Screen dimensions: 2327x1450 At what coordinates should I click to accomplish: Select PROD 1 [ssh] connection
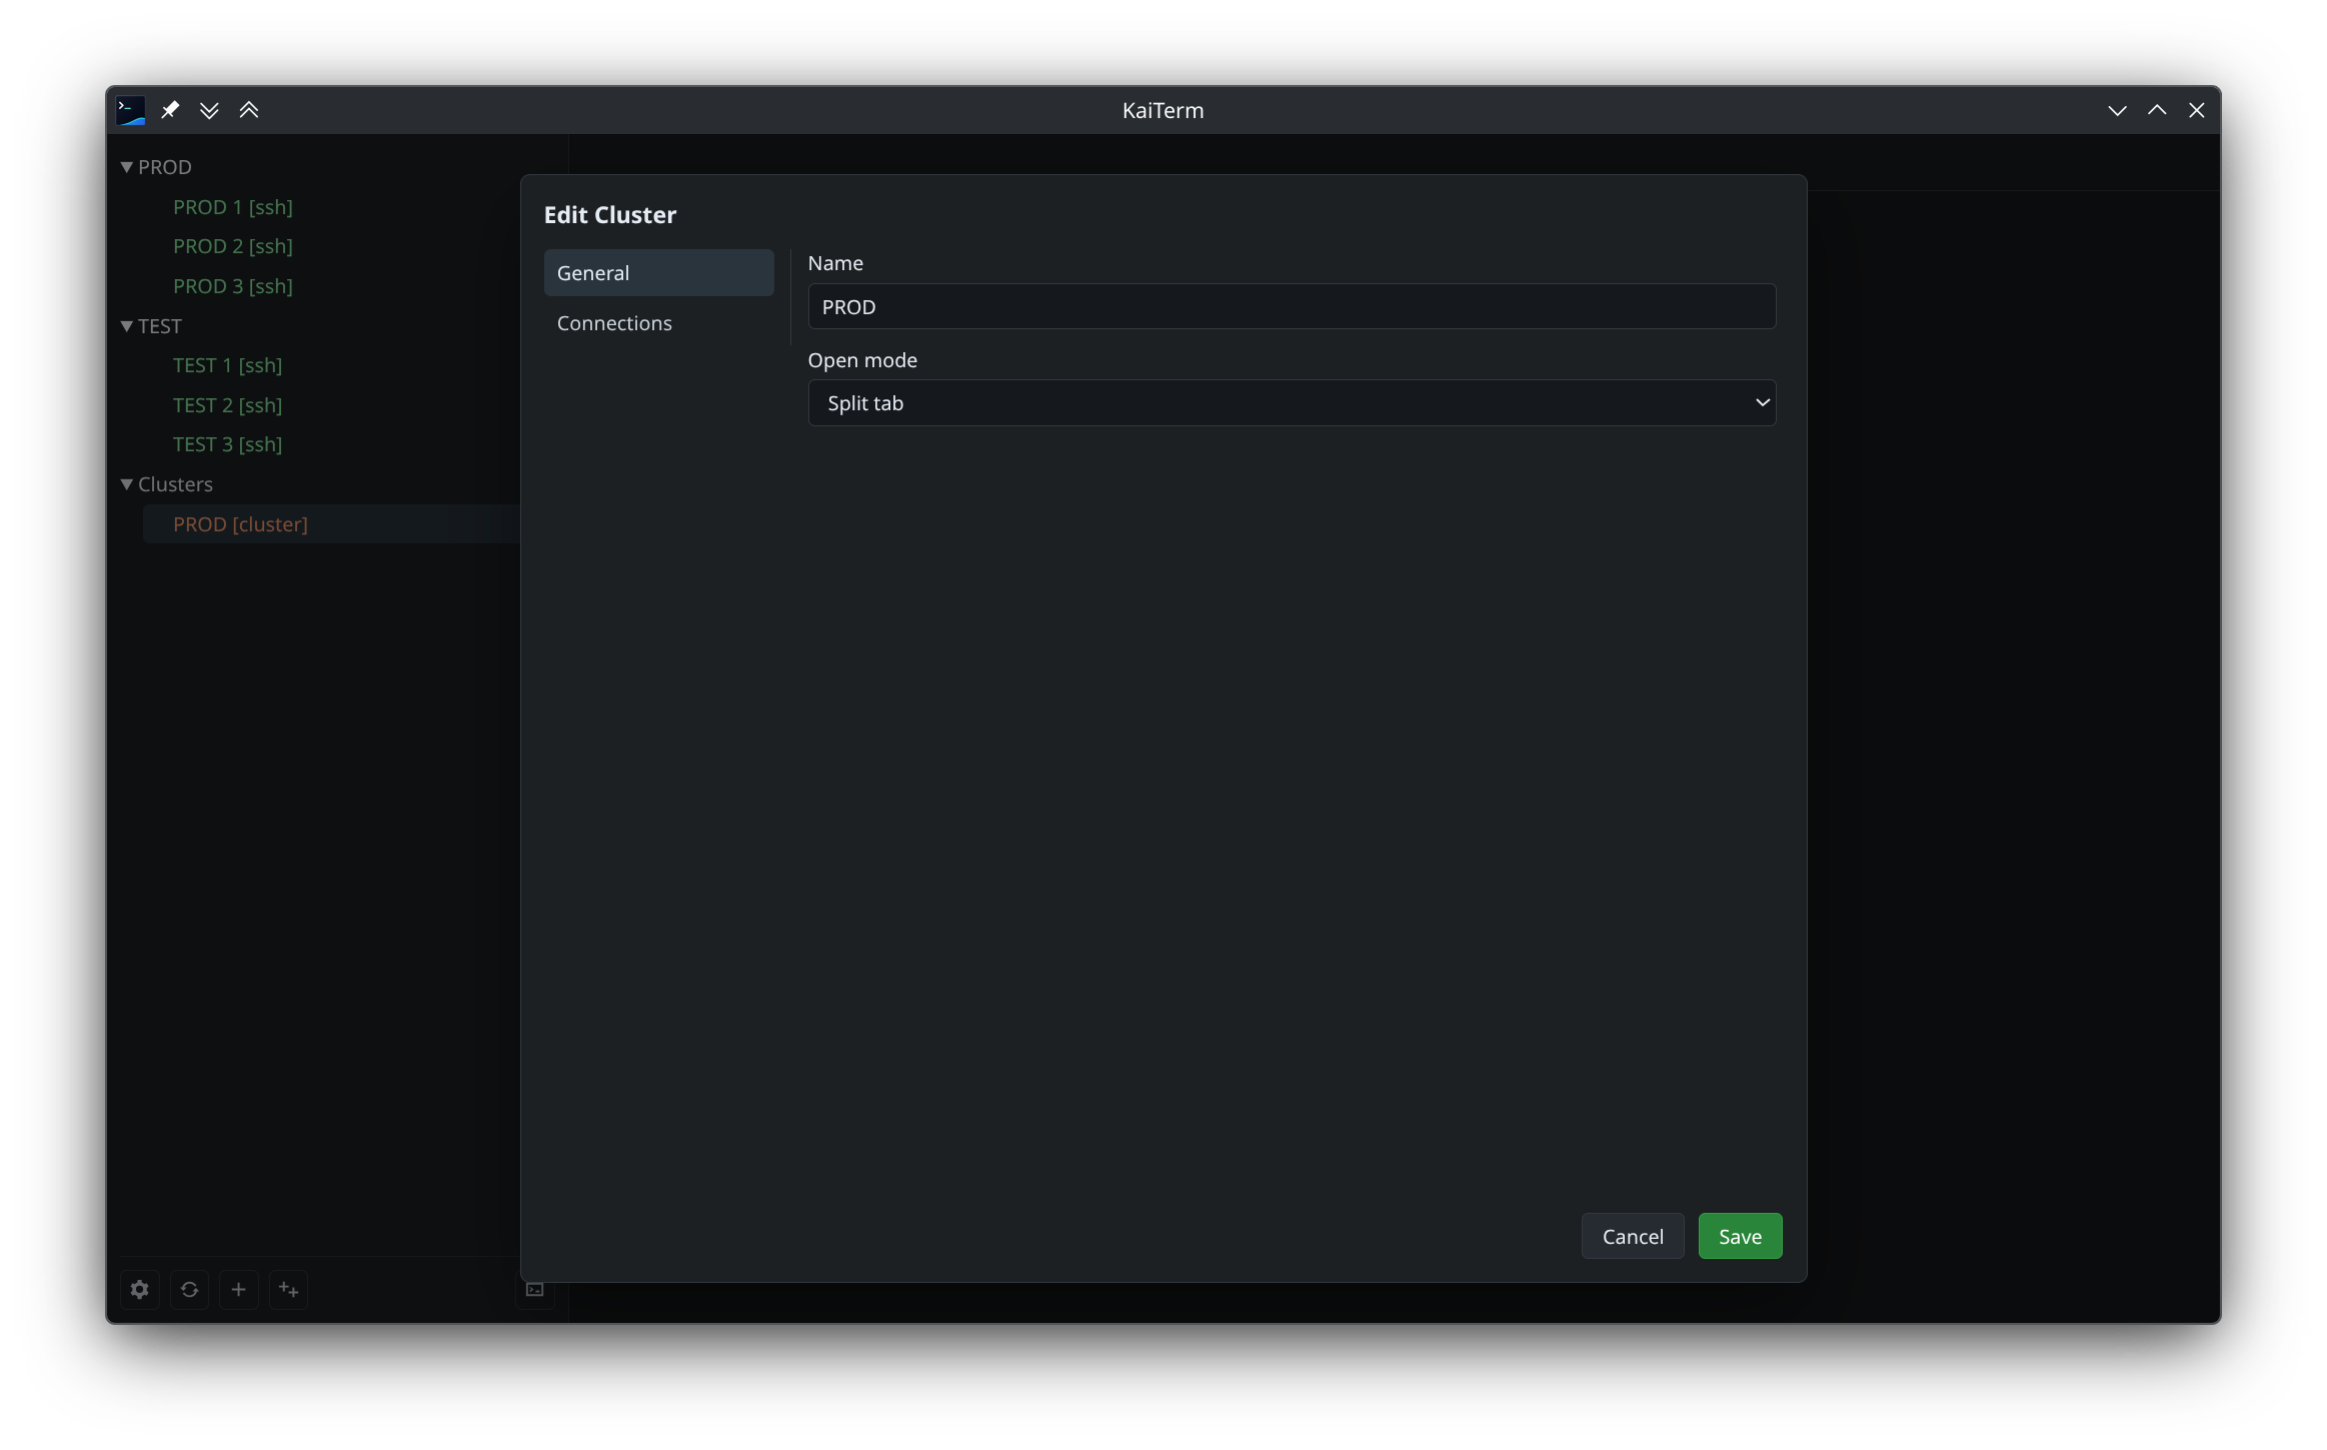tap(232, 206)
